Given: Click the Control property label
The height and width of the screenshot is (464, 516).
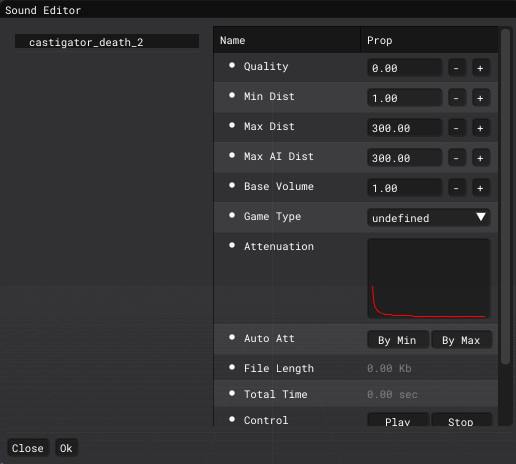Looking at the screenshot, I should [x=266, y=420].
